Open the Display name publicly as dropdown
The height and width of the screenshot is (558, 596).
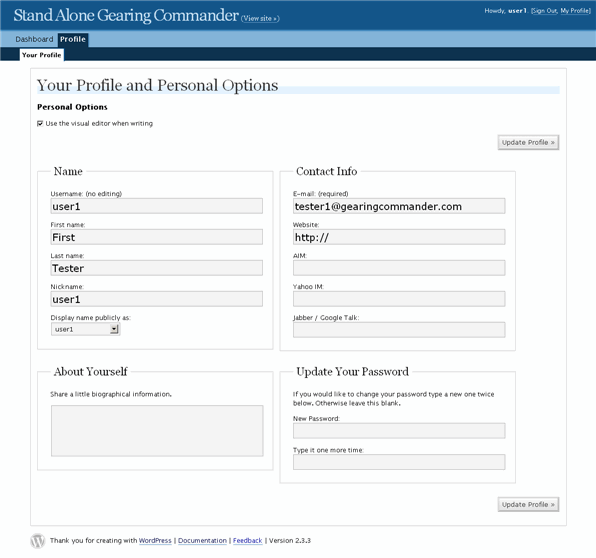click(86, 329)
